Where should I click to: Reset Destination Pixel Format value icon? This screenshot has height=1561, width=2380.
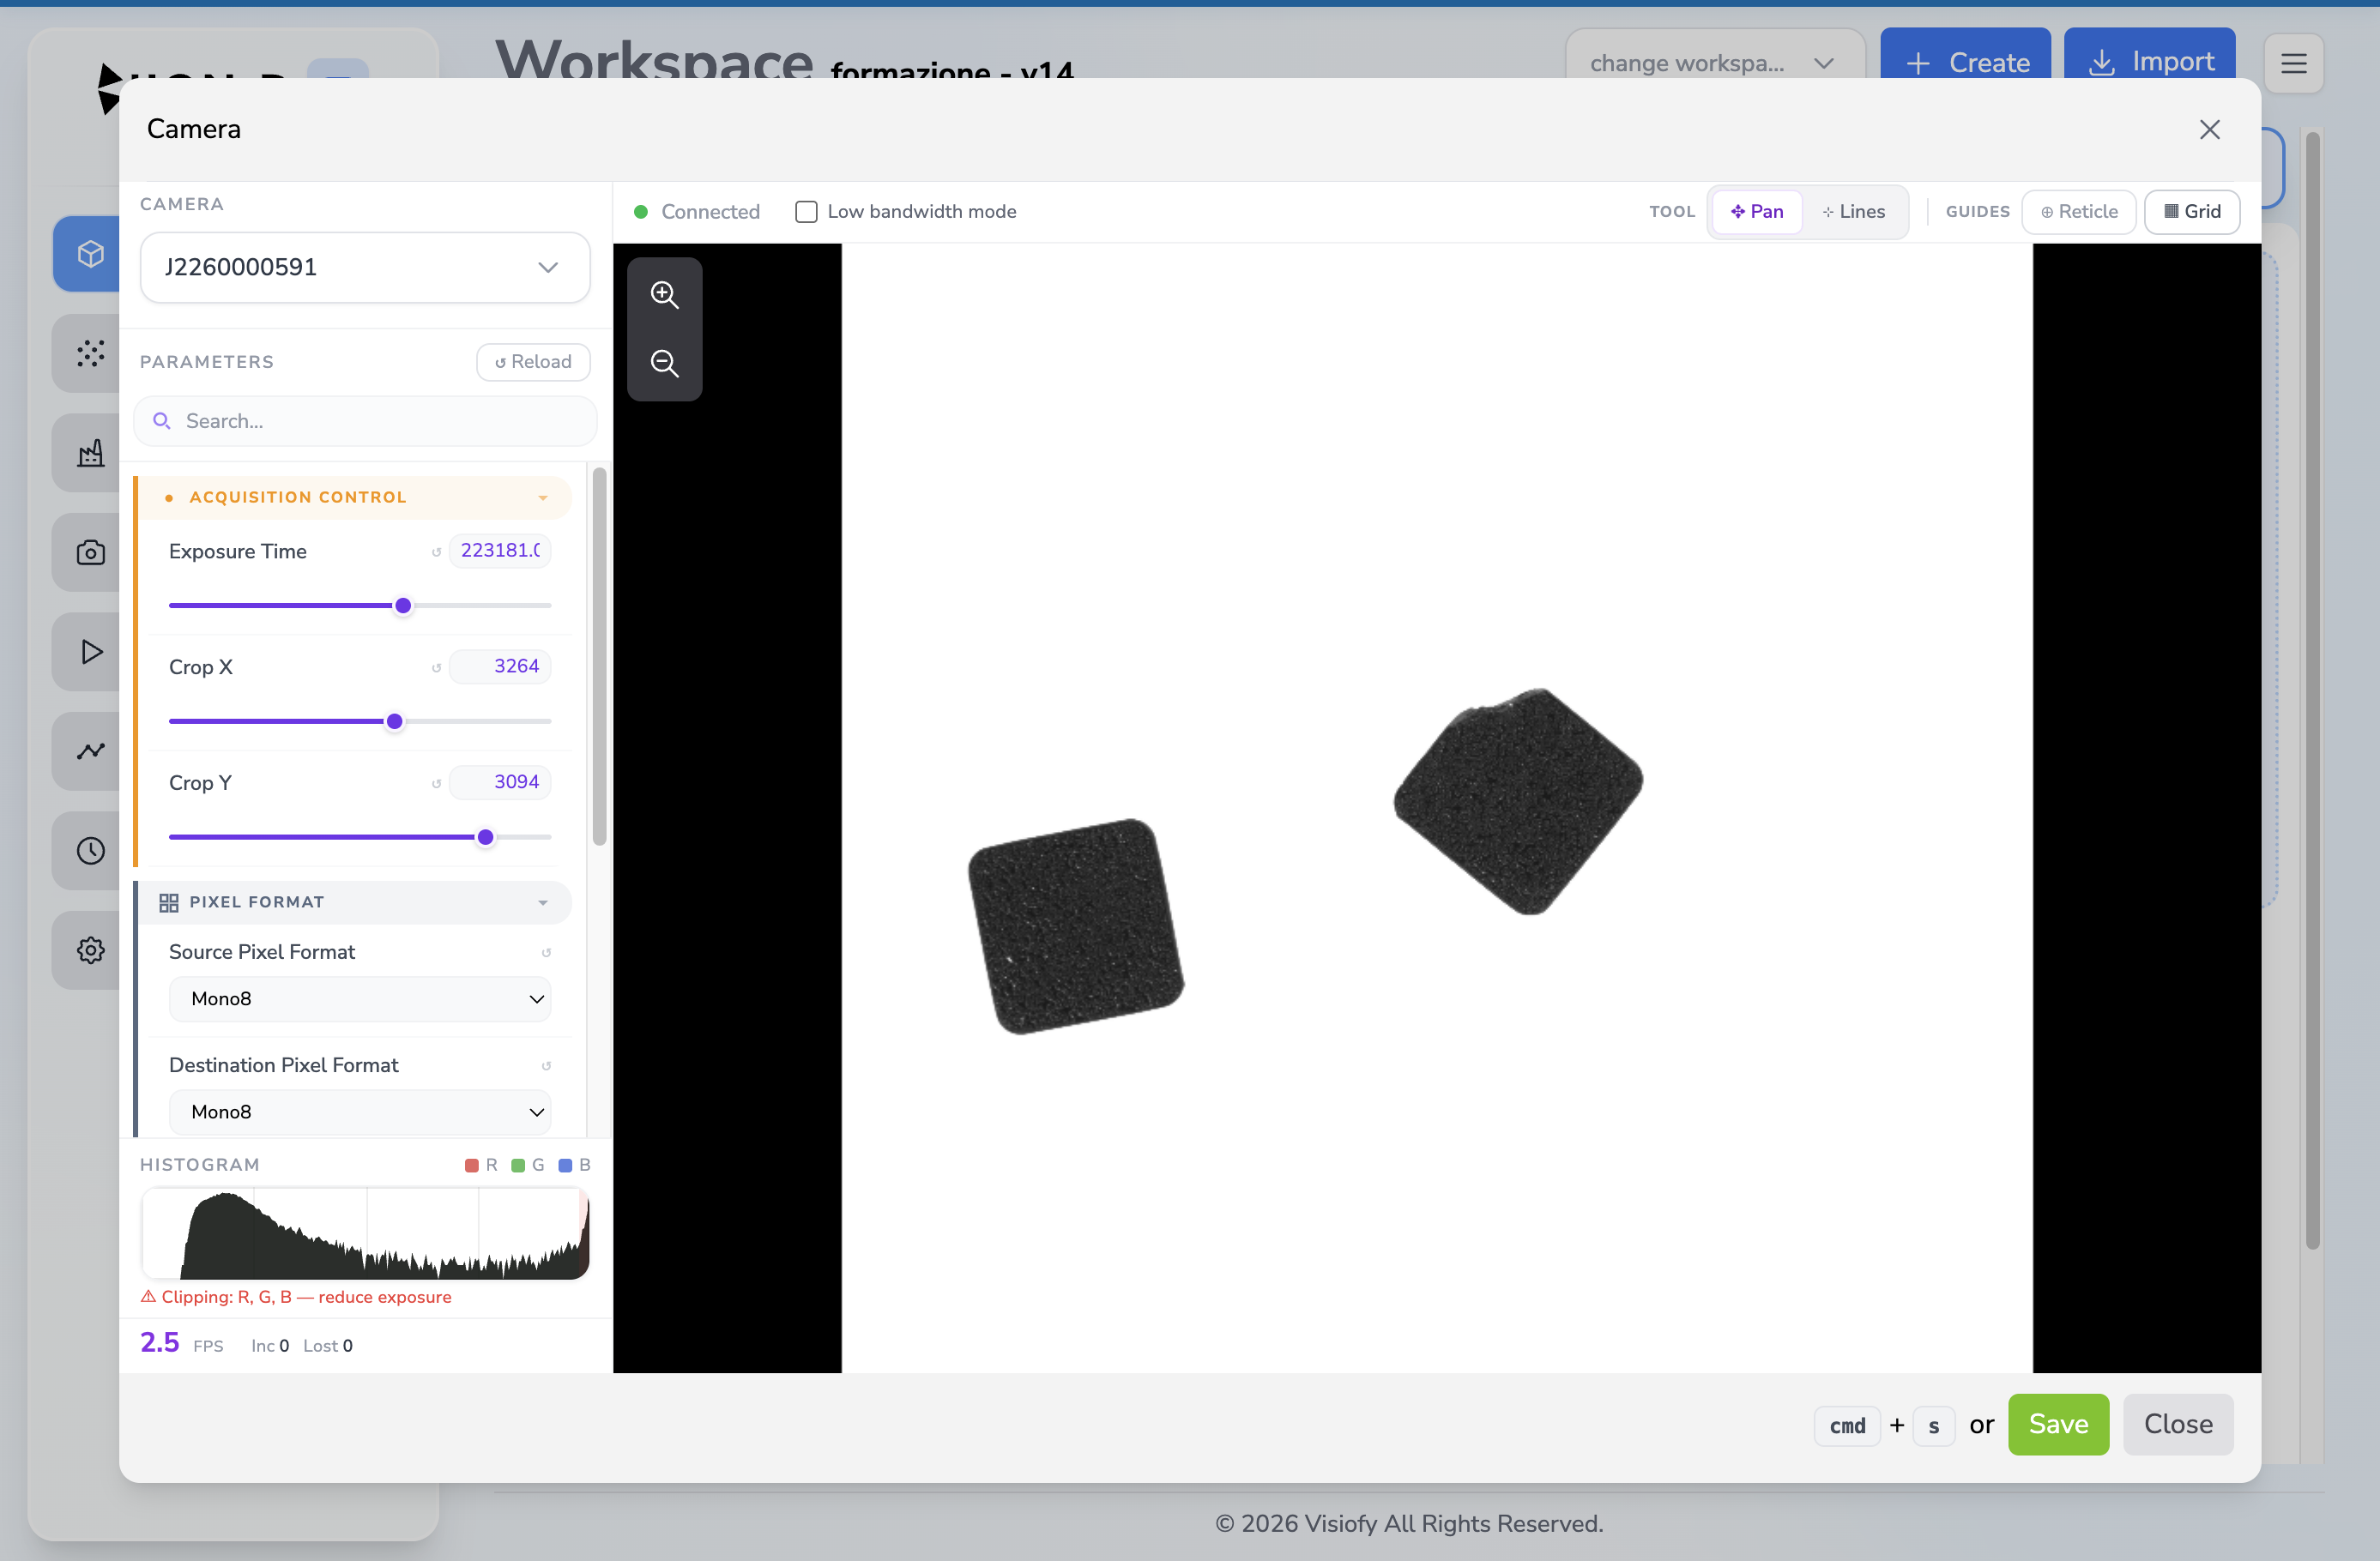tap(546, 1066)
